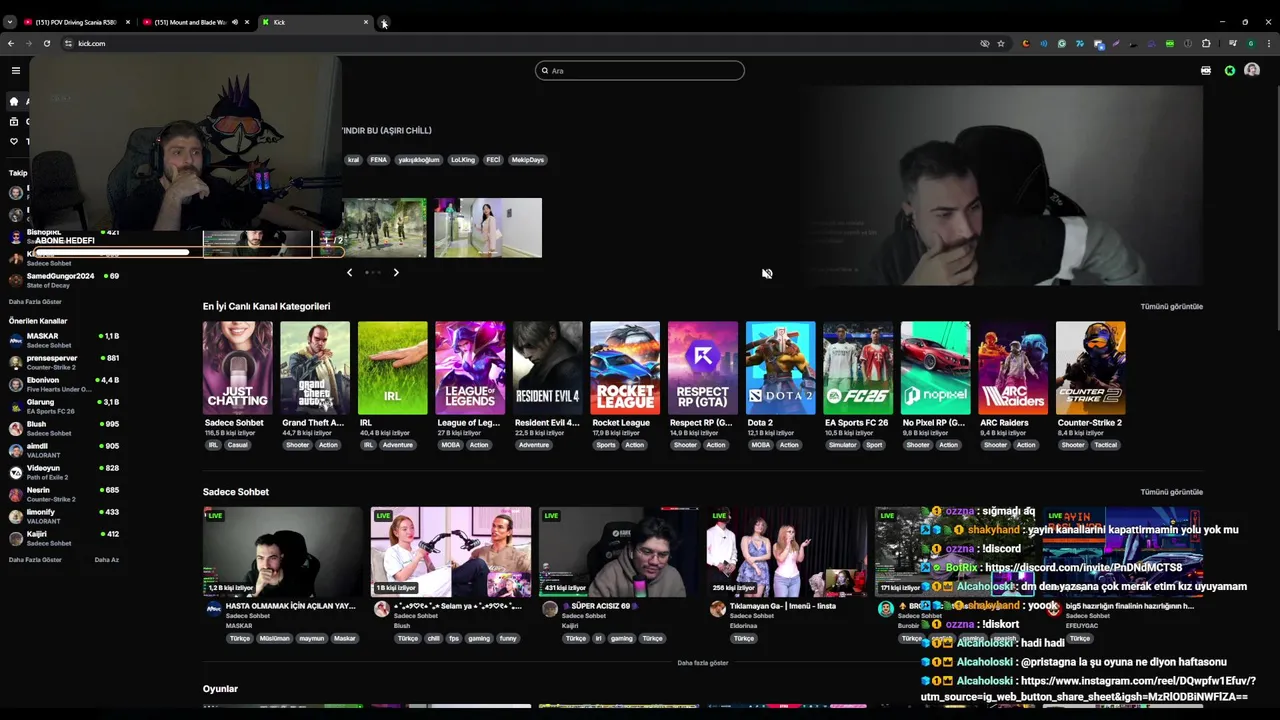Viewport: 1280px width, 720px height.
Task: Open site information icon beside kick.com
Action: (x=68, y=43)
